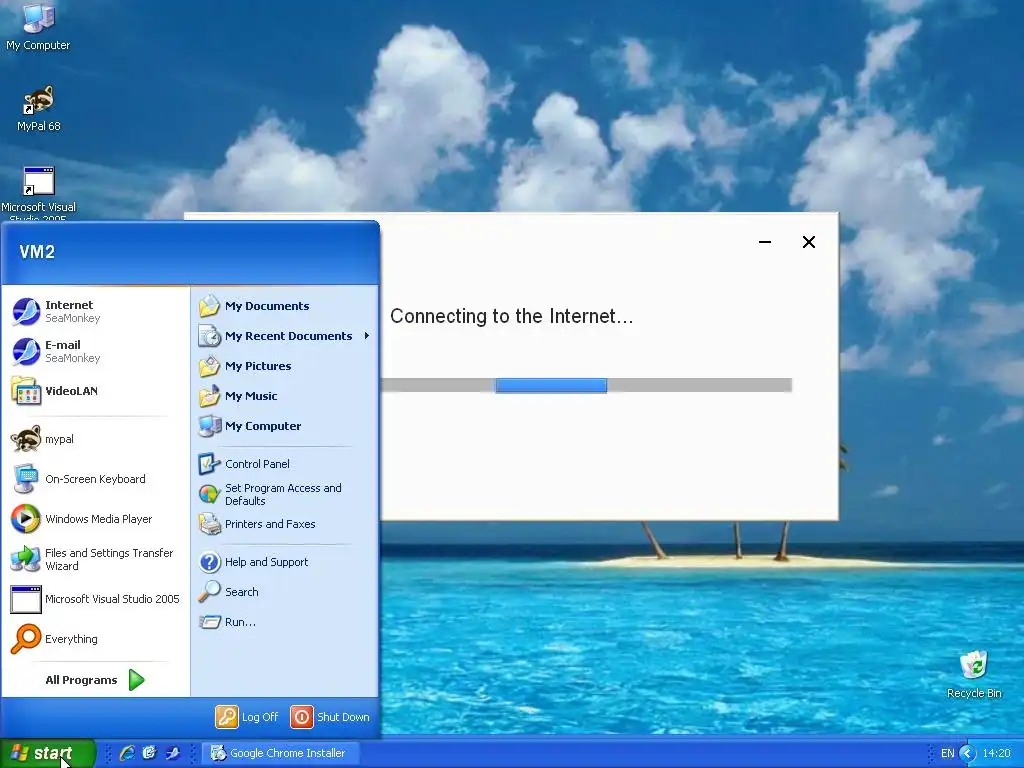The image size is (1024, 768).
Task: Select MyPal 68 desktop shortcut
Action: (39, 108)
